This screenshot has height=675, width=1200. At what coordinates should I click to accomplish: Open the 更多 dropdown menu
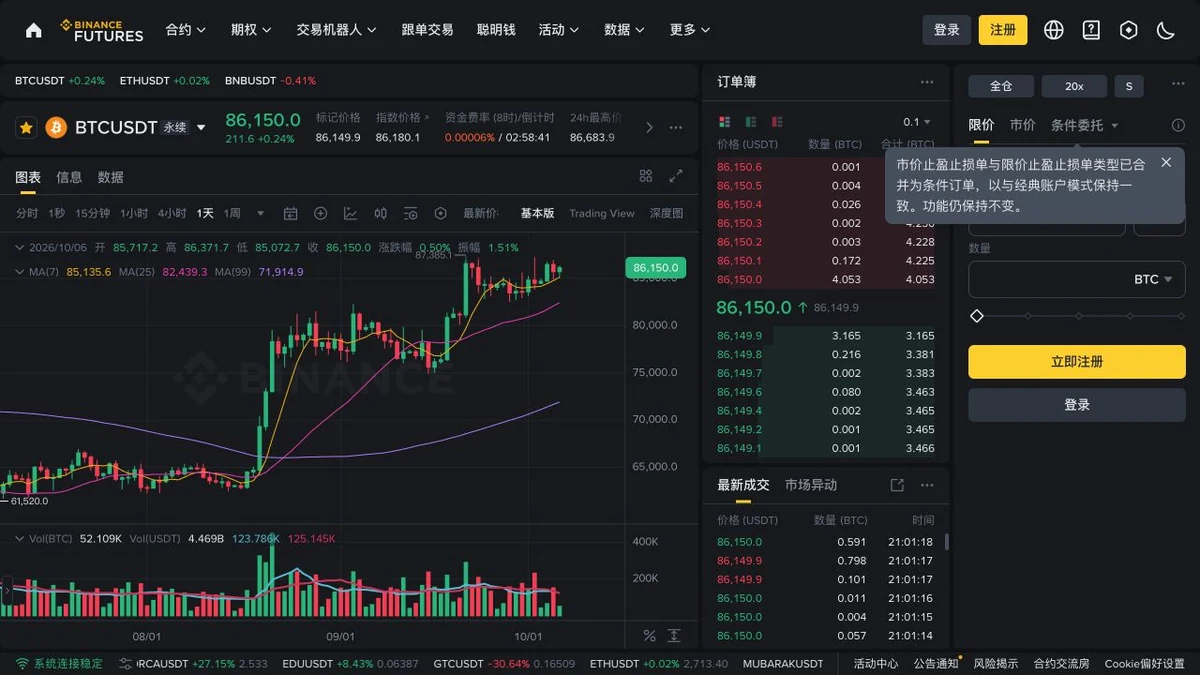tap(690, 30)
